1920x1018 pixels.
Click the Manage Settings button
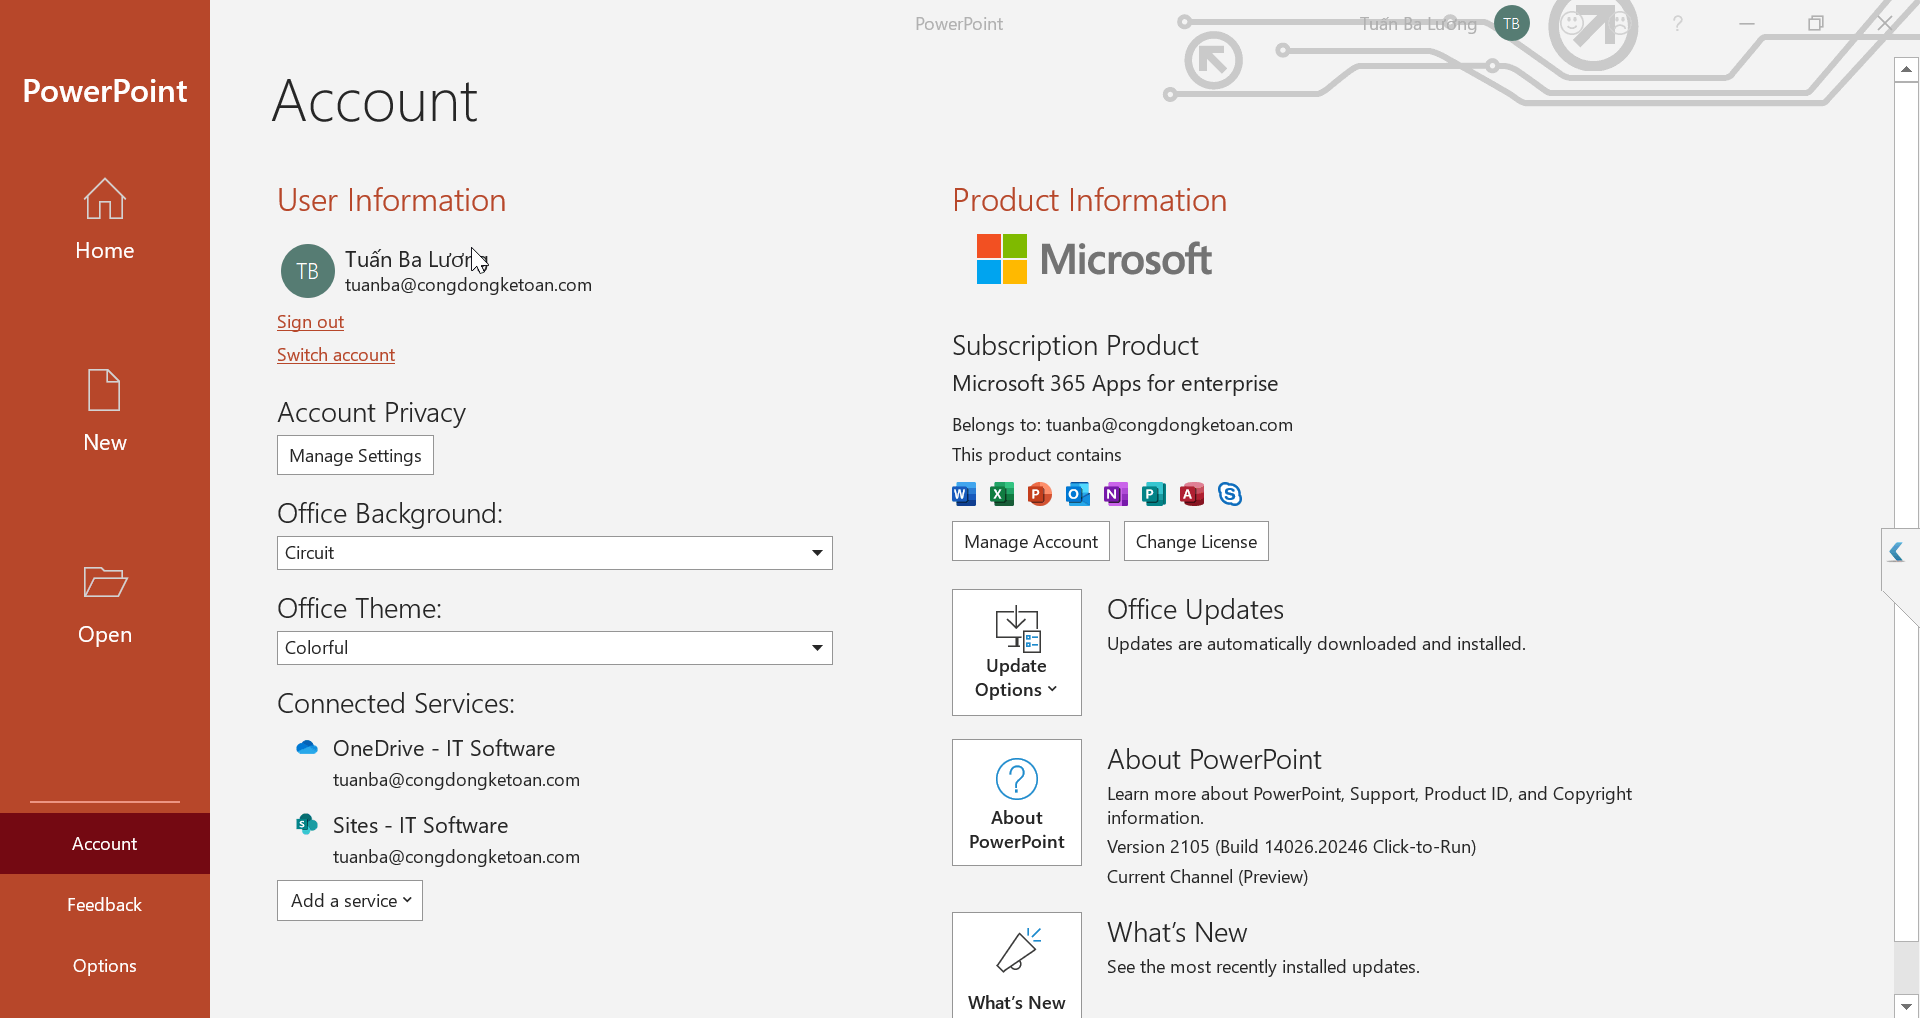coord(355,455)
